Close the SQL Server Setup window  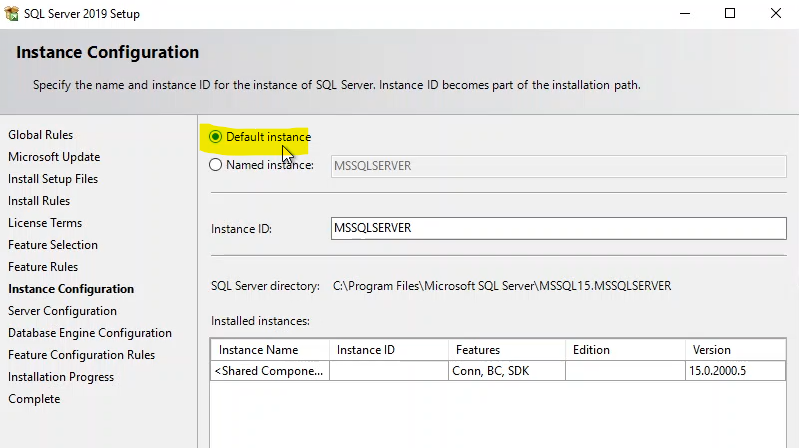click(776, 13)
